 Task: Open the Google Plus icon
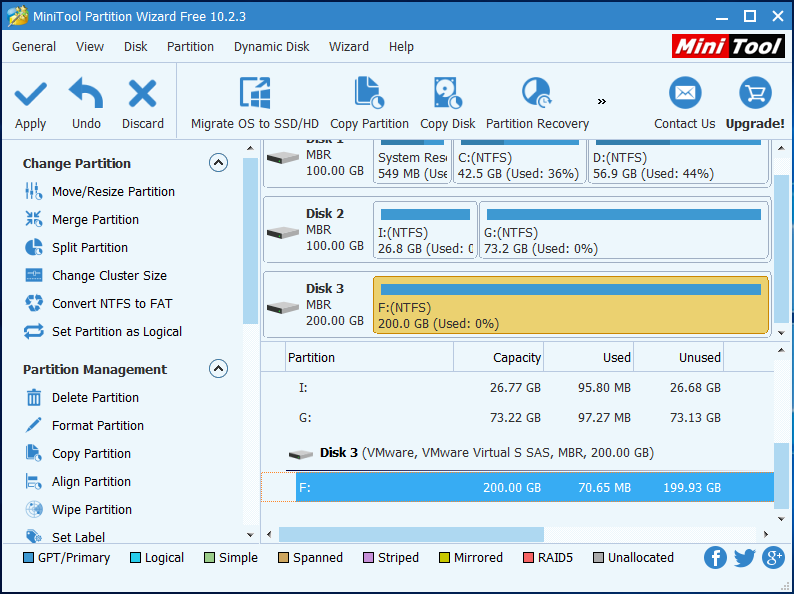(773, 558)
